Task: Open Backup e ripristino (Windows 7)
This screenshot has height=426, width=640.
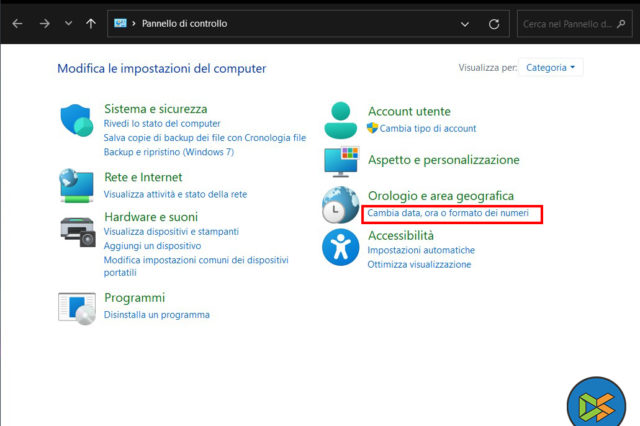Action: [x=169, y=152]
